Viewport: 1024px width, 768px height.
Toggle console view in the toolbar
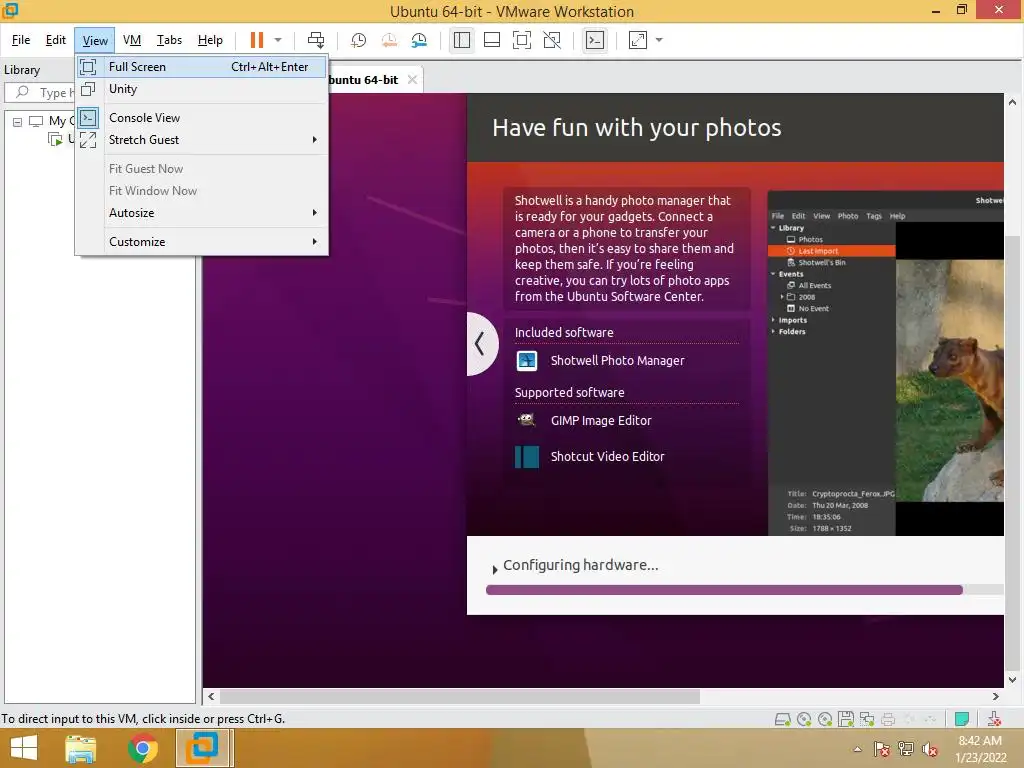tap(595, 40)
